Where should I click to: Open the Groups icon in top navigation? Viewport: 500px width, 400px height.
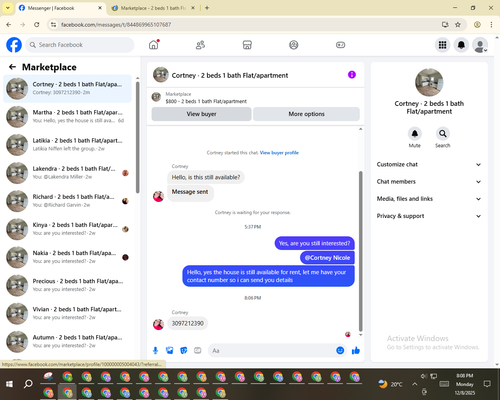(294, 45)
